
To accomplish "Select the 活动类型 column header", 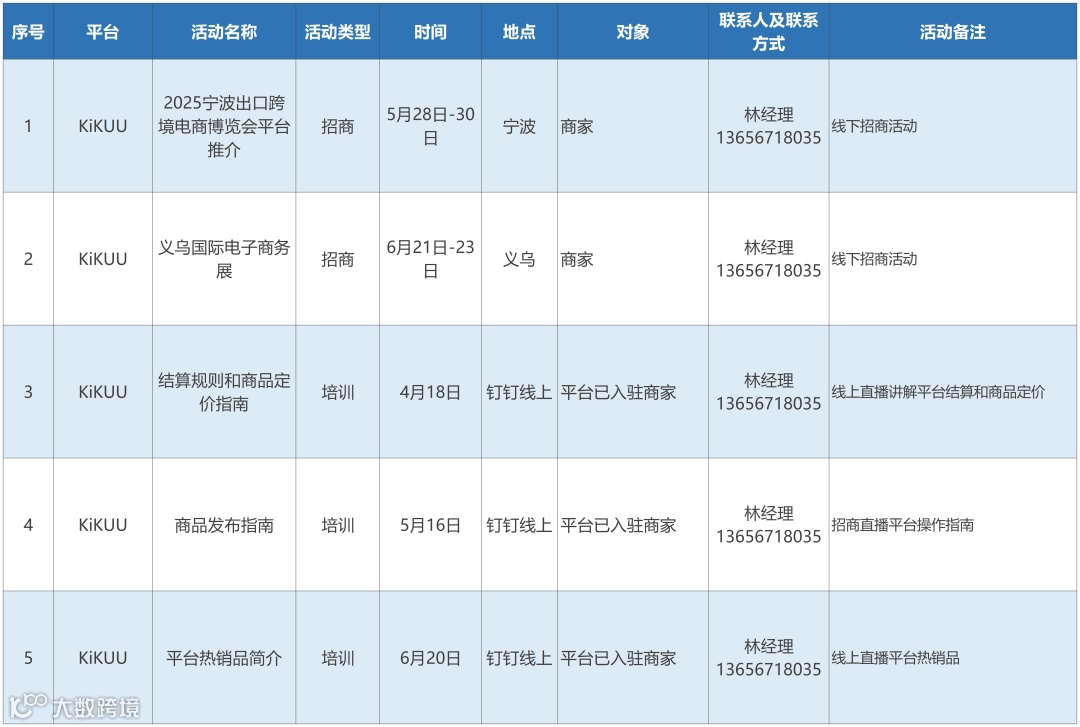I will pyautogui.click(x=338, y=32).
